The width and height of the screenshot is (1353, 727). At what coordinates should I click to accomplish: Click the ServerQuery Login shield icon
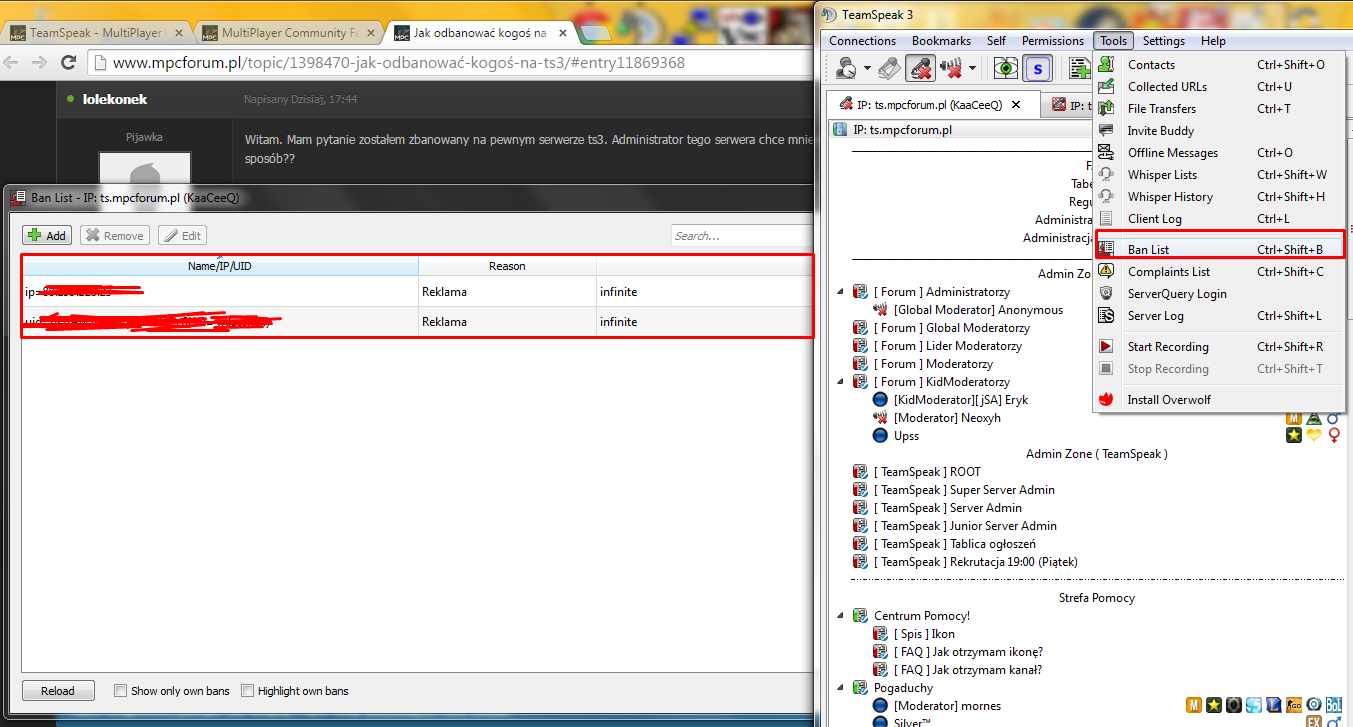click(1106, 293)
